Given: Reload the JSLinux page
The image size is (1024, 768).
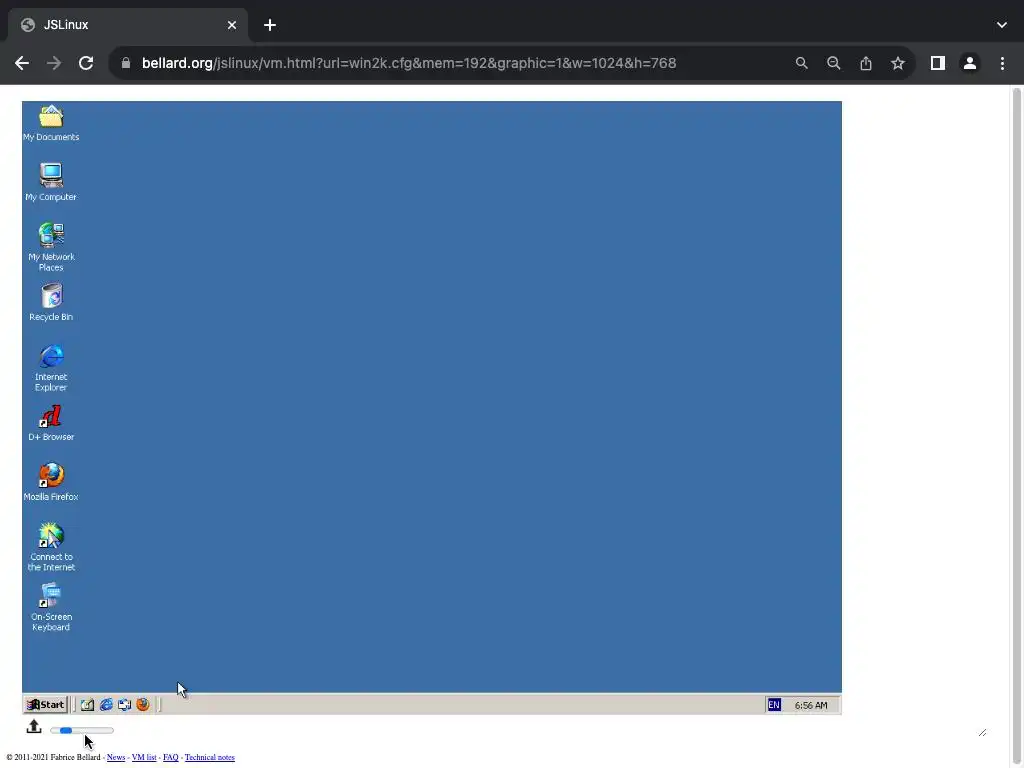Looking at the screenshot, I should click(x=86, y=63).
